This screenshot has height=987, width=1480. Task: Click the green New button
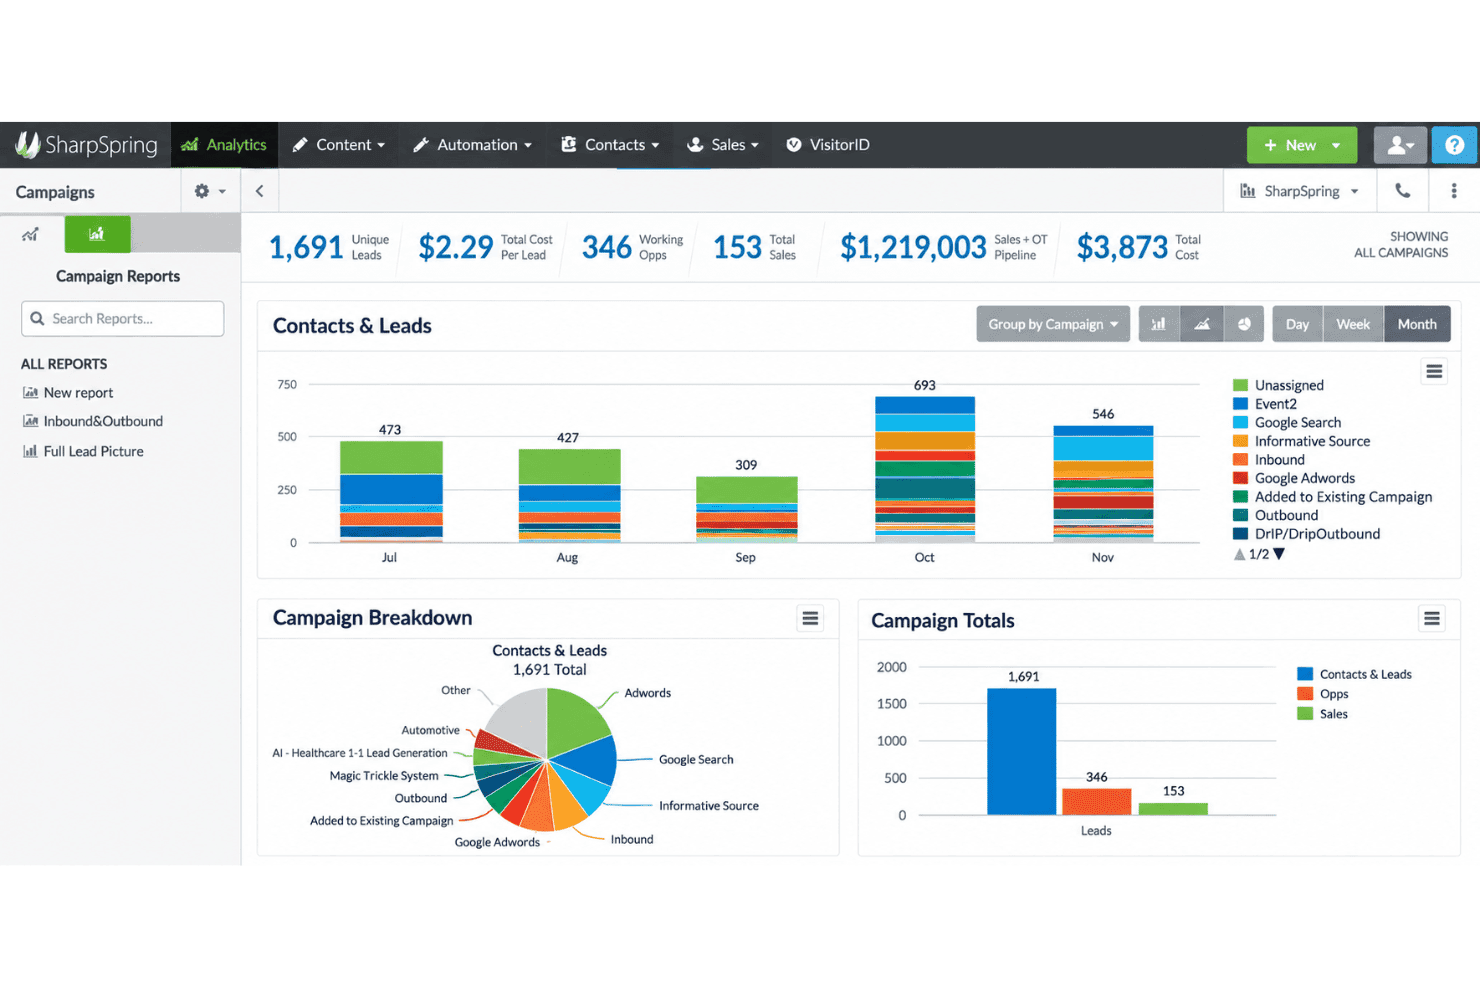[x=1302, y=145]
